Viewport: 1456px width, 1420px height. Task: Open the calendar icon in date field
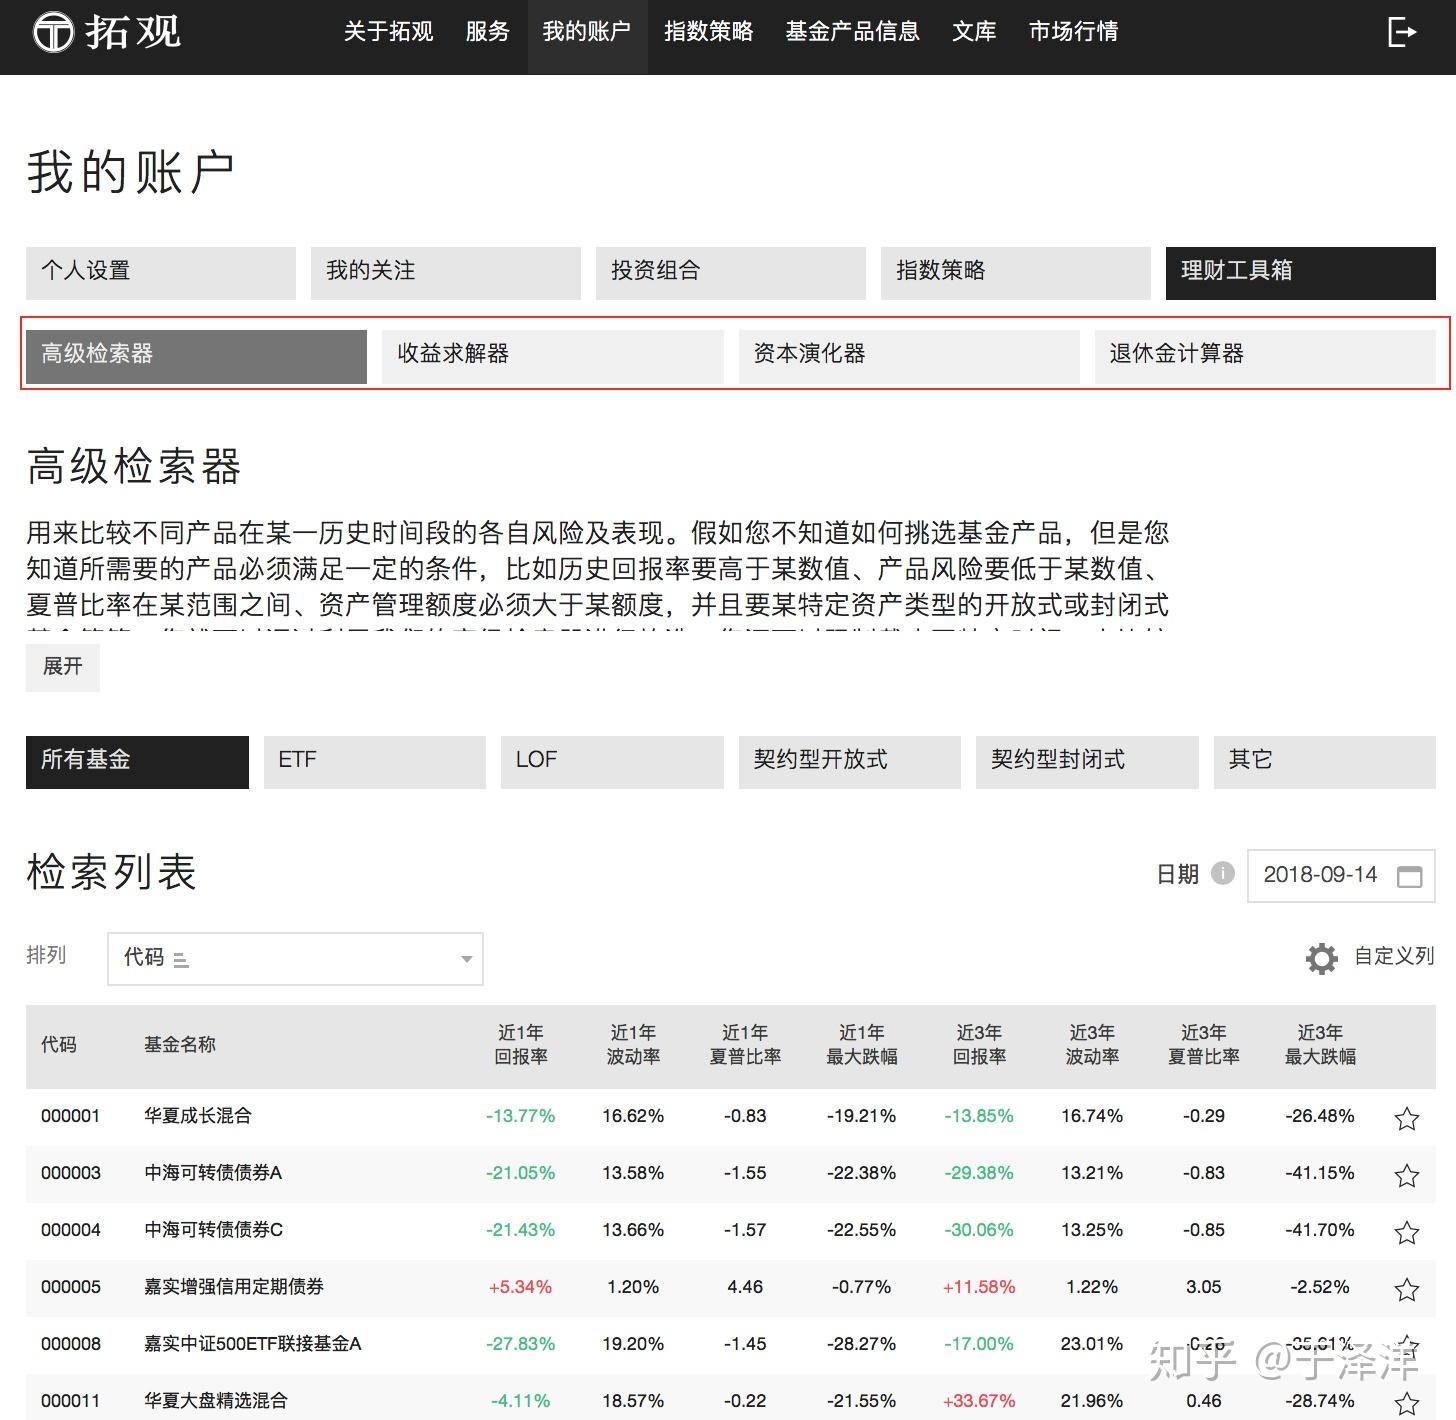point(1409,876)
